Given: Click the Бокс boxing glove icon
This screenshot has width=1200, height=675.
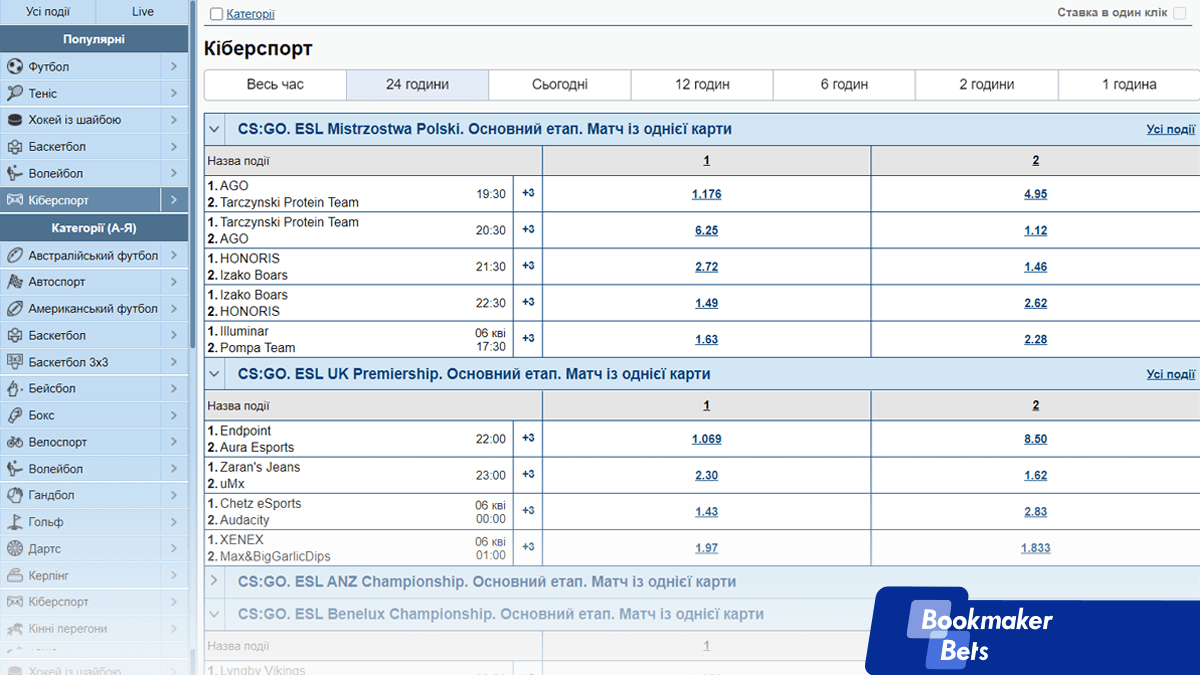Looking at the screenshot, I should coord(15,415).
